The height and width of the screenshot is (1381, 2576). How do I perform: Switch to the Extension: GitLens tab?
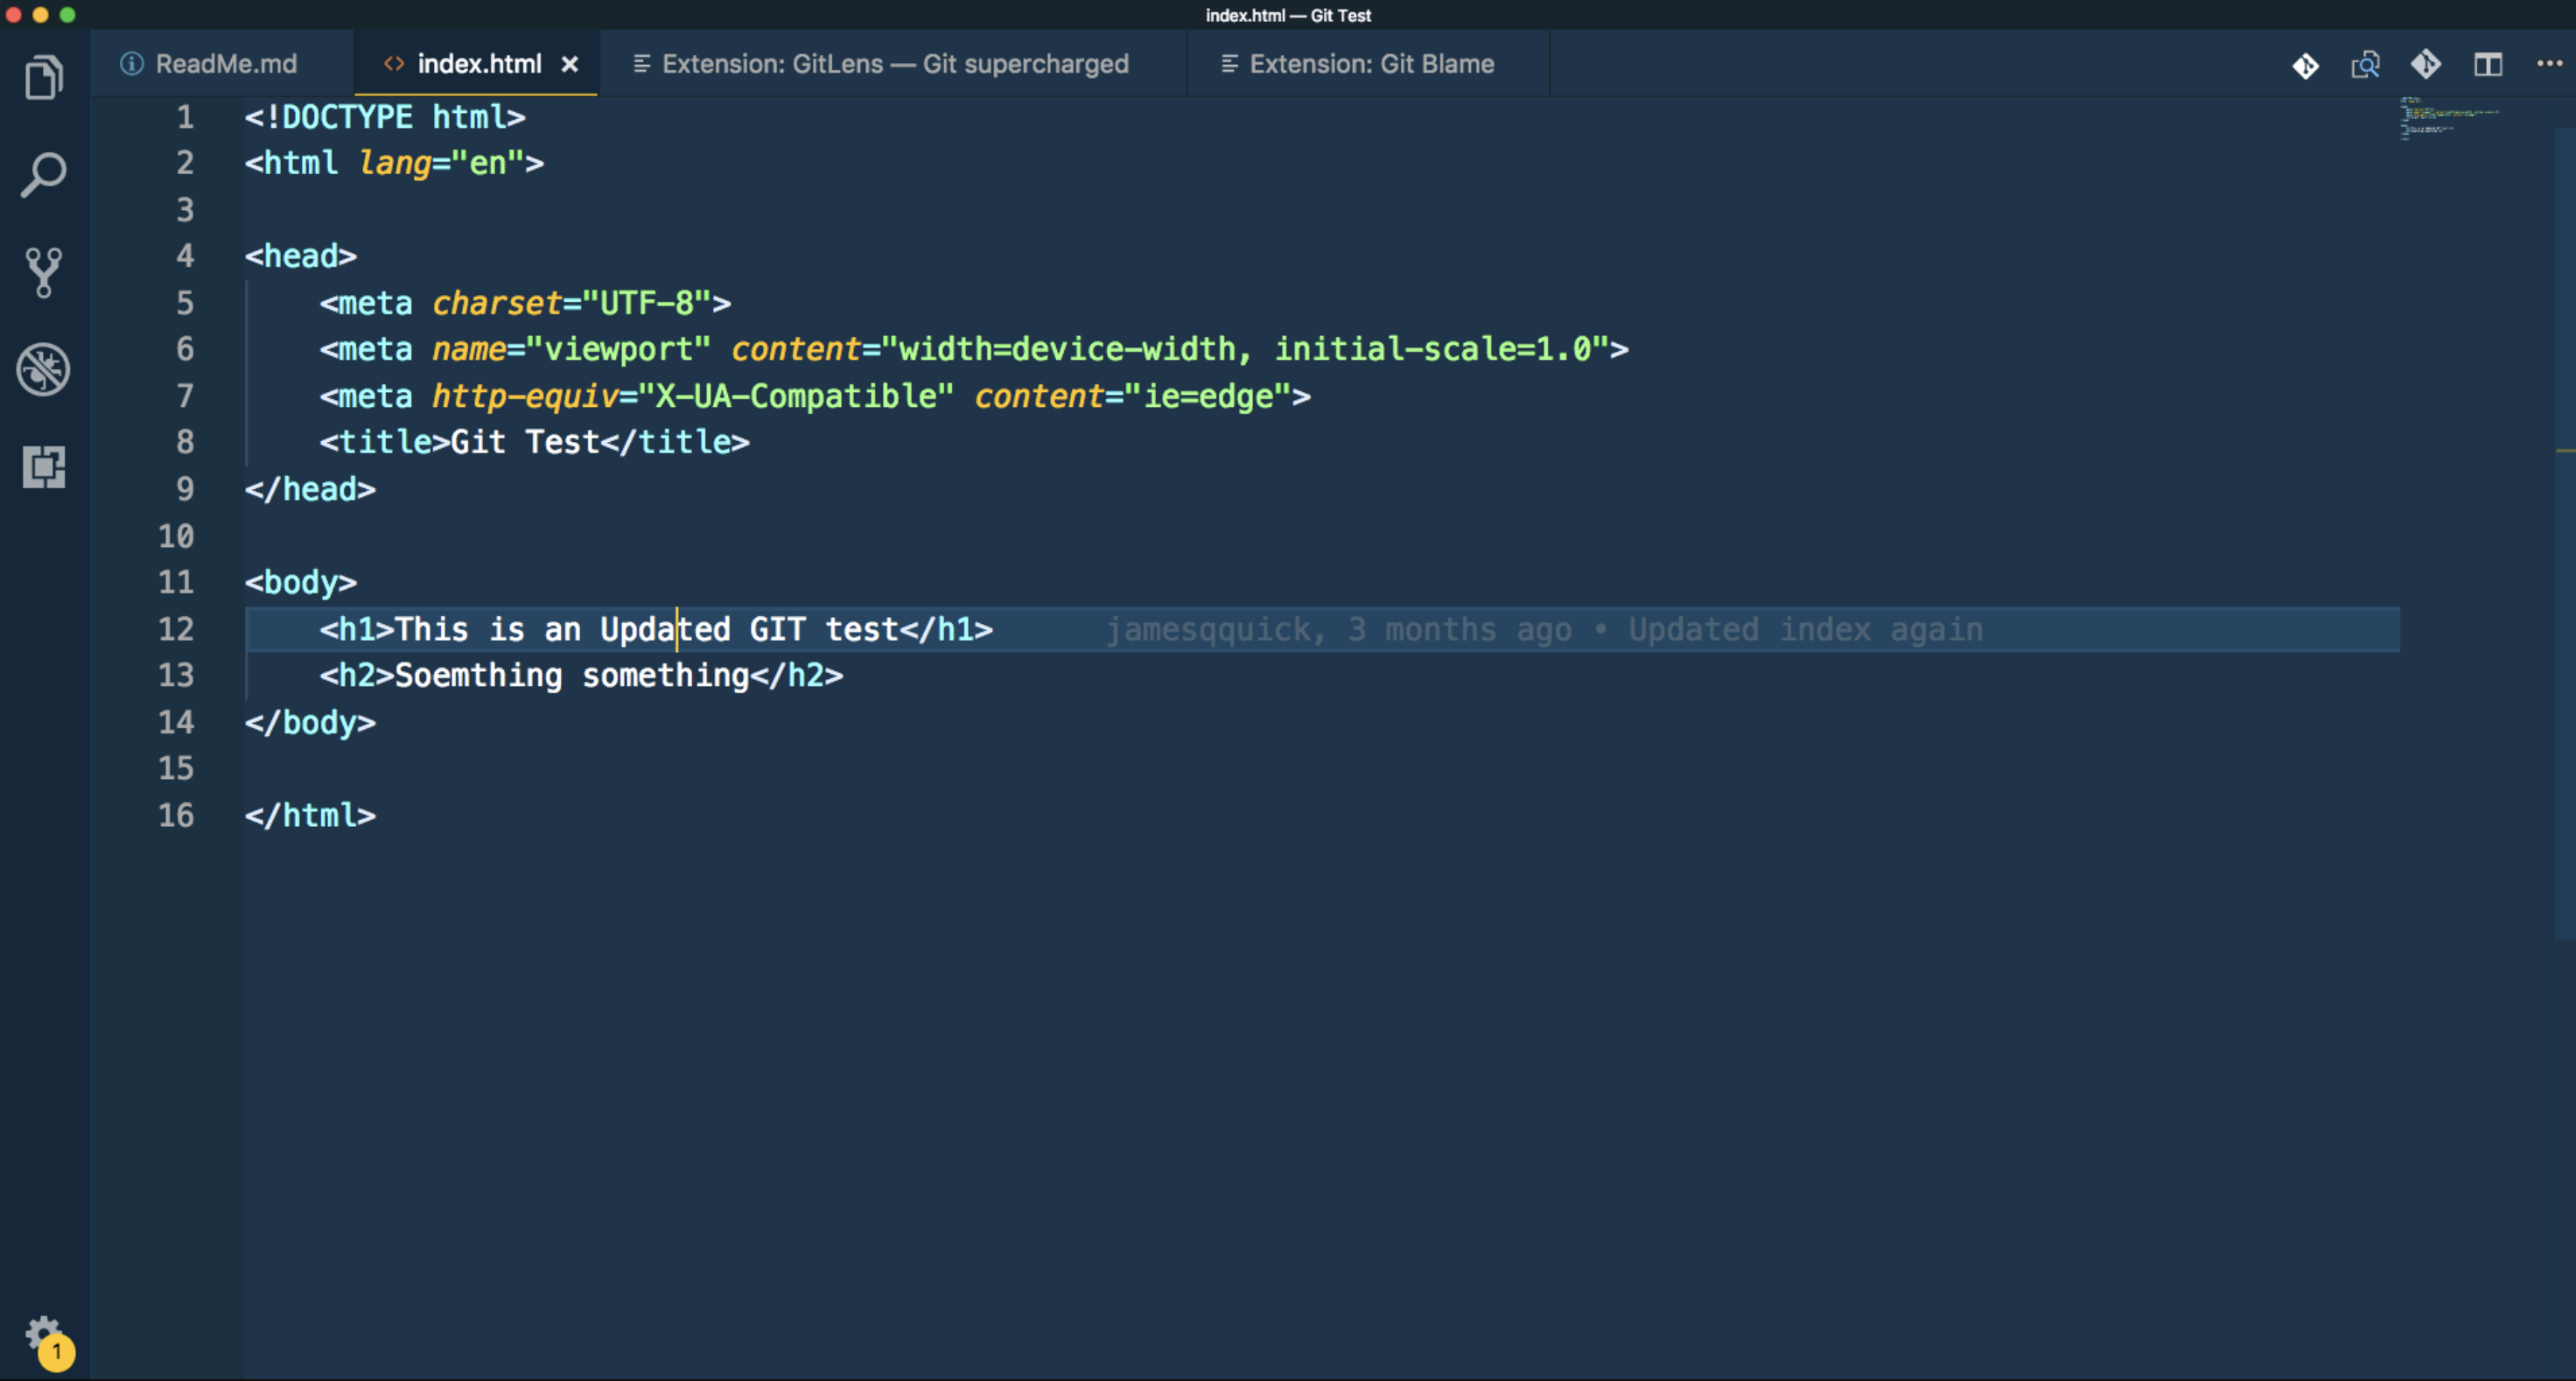click(x=895, y=63)
